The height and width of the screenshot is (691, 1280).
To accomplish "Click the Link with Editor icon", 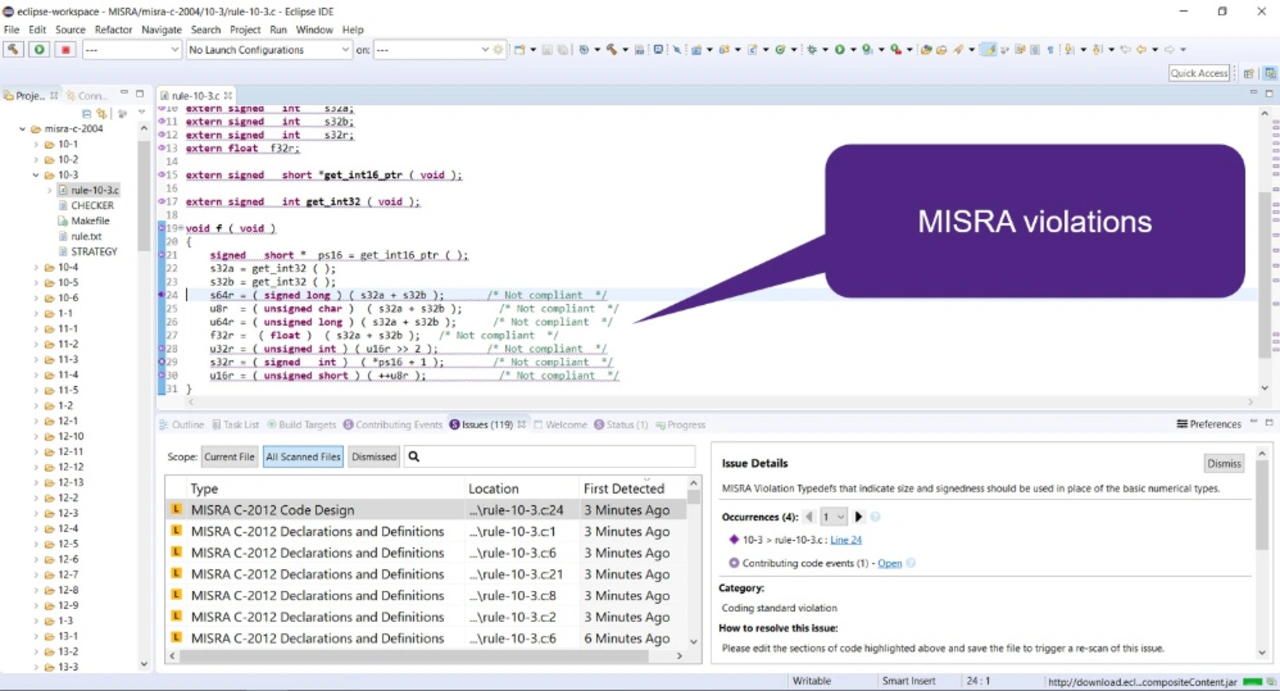I will point(101,114).
